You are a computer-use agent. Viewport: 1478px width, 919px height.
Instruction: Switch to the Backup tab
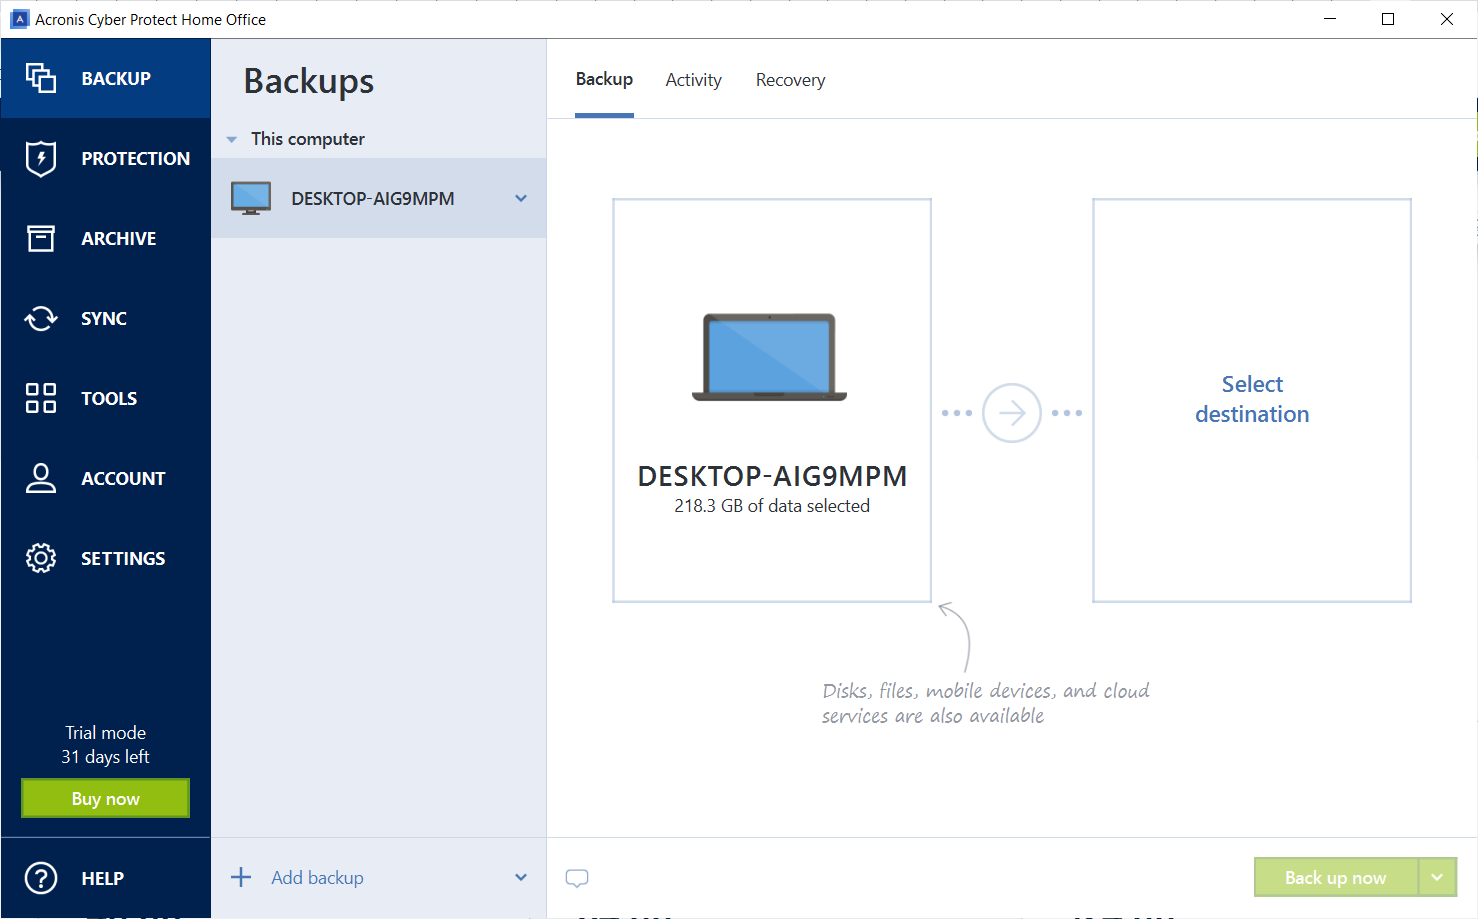coord(604,79)
